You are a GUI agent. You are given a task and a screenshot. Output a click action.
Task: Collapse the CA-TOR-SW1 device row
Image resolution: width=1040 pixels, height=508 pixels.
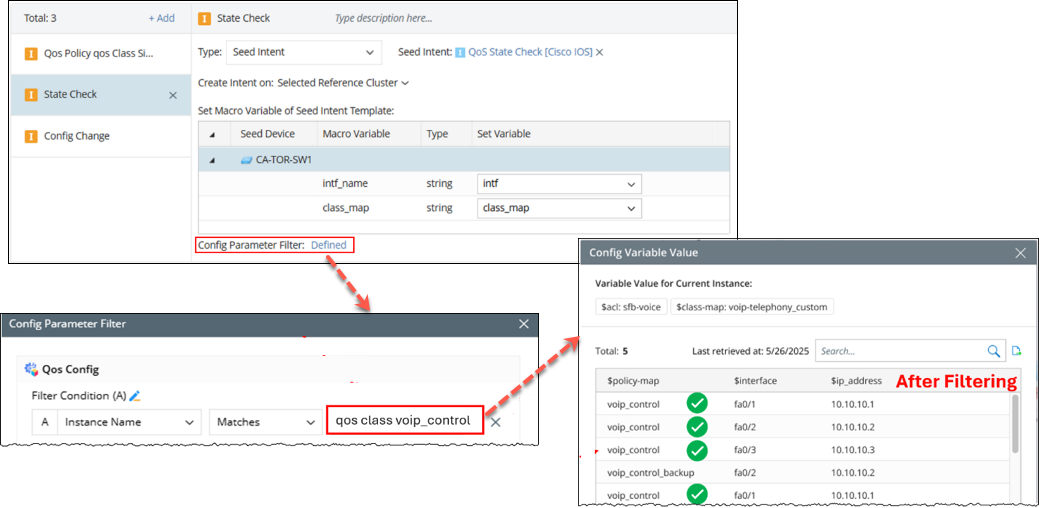(212, 160)
